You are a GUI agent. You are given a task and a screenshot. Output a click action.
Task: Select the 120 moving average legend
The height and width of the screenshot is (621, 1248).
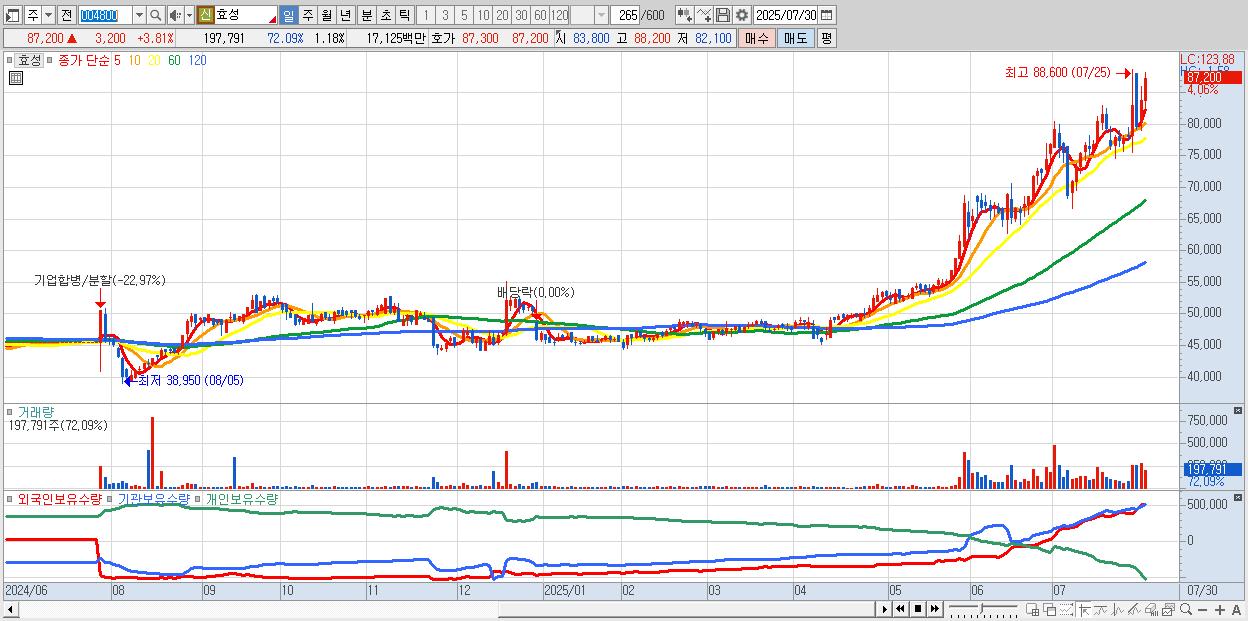click(x=197, y=60)
